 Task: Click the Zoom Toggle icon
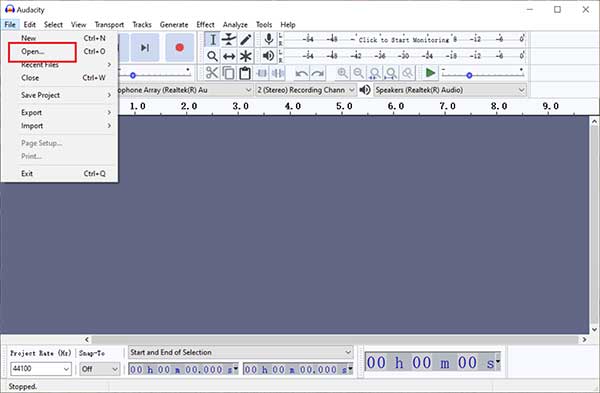pyautogui.click(x=408, y=73)
